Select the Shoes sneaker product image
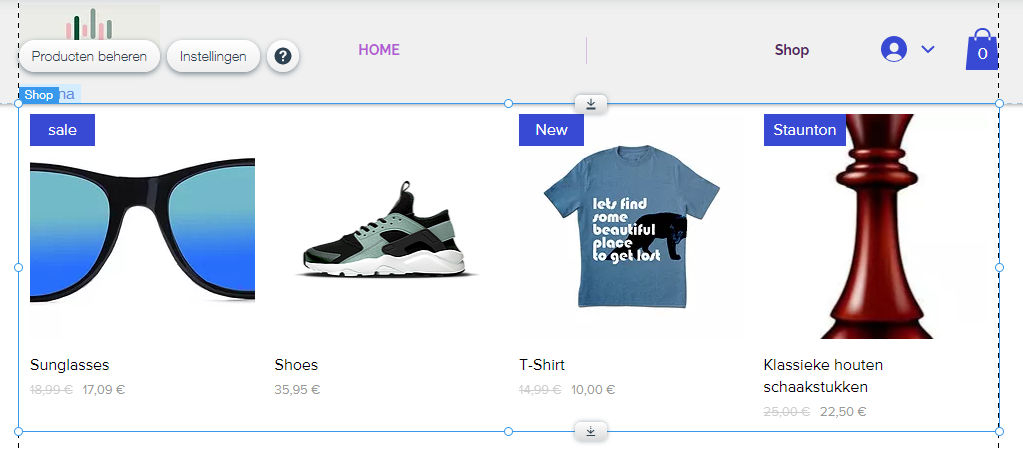 coord(387,226)
